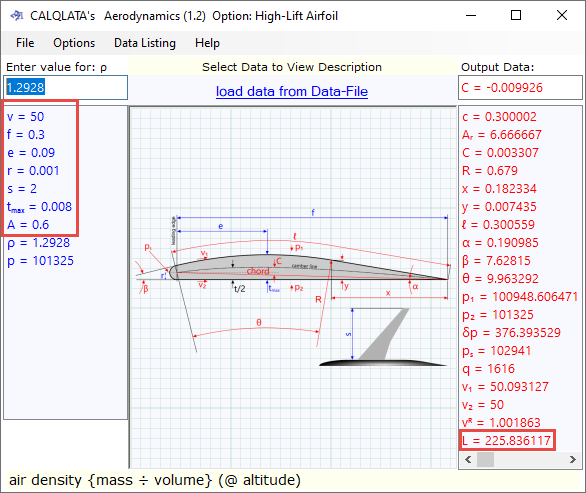586x493 pixels.
Task: Click the output list scroll left arrow
Action: click(x=468, y=459)
